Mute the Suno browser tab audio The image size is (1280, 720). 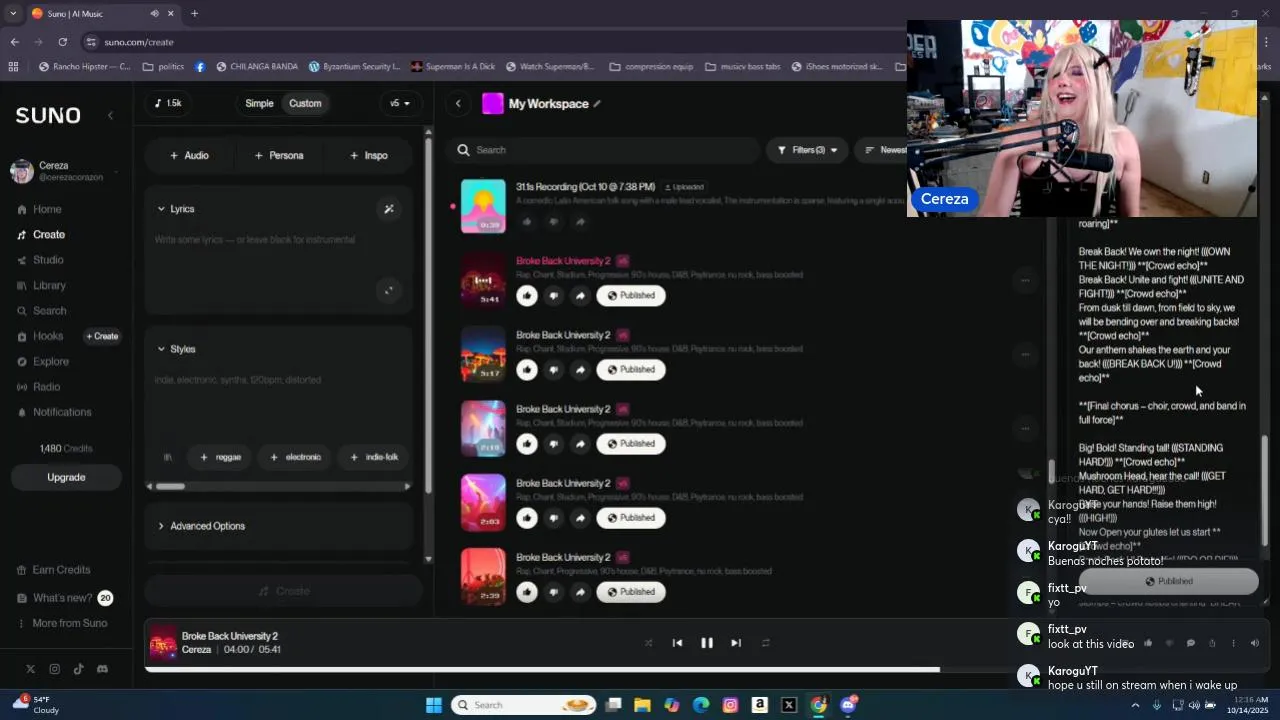(154, 14)
